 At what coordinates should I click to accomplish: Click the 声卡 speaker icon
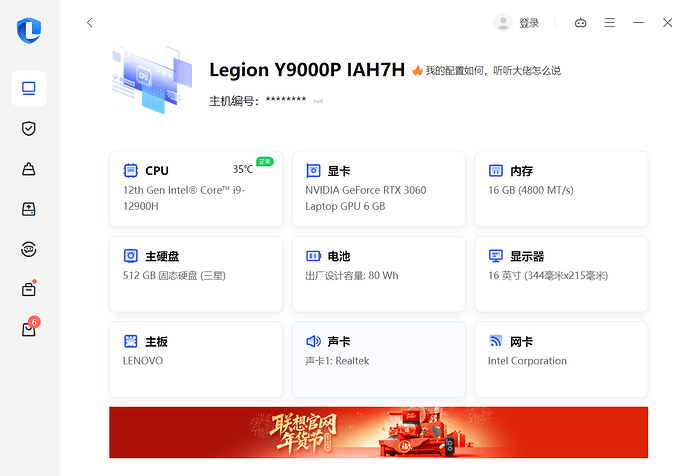(313, 341)
